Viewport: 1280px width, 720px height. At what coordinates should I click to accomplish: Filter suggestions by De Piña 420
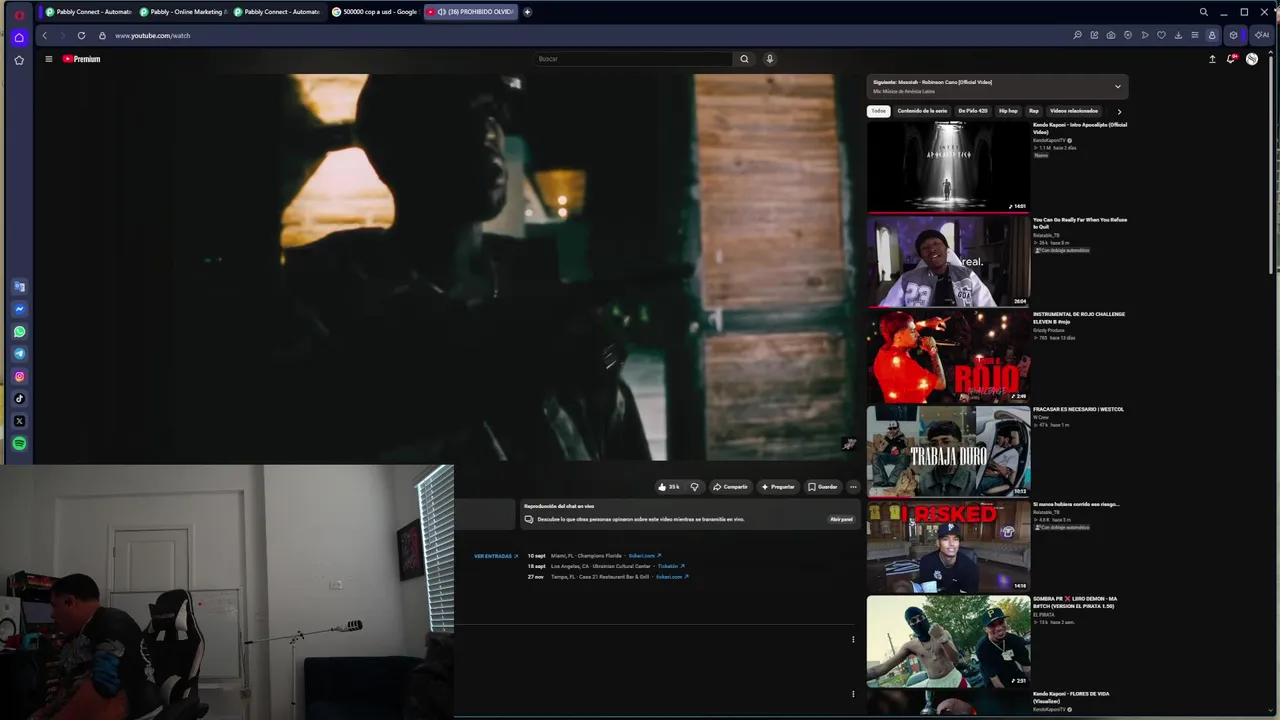click(972, 111)
